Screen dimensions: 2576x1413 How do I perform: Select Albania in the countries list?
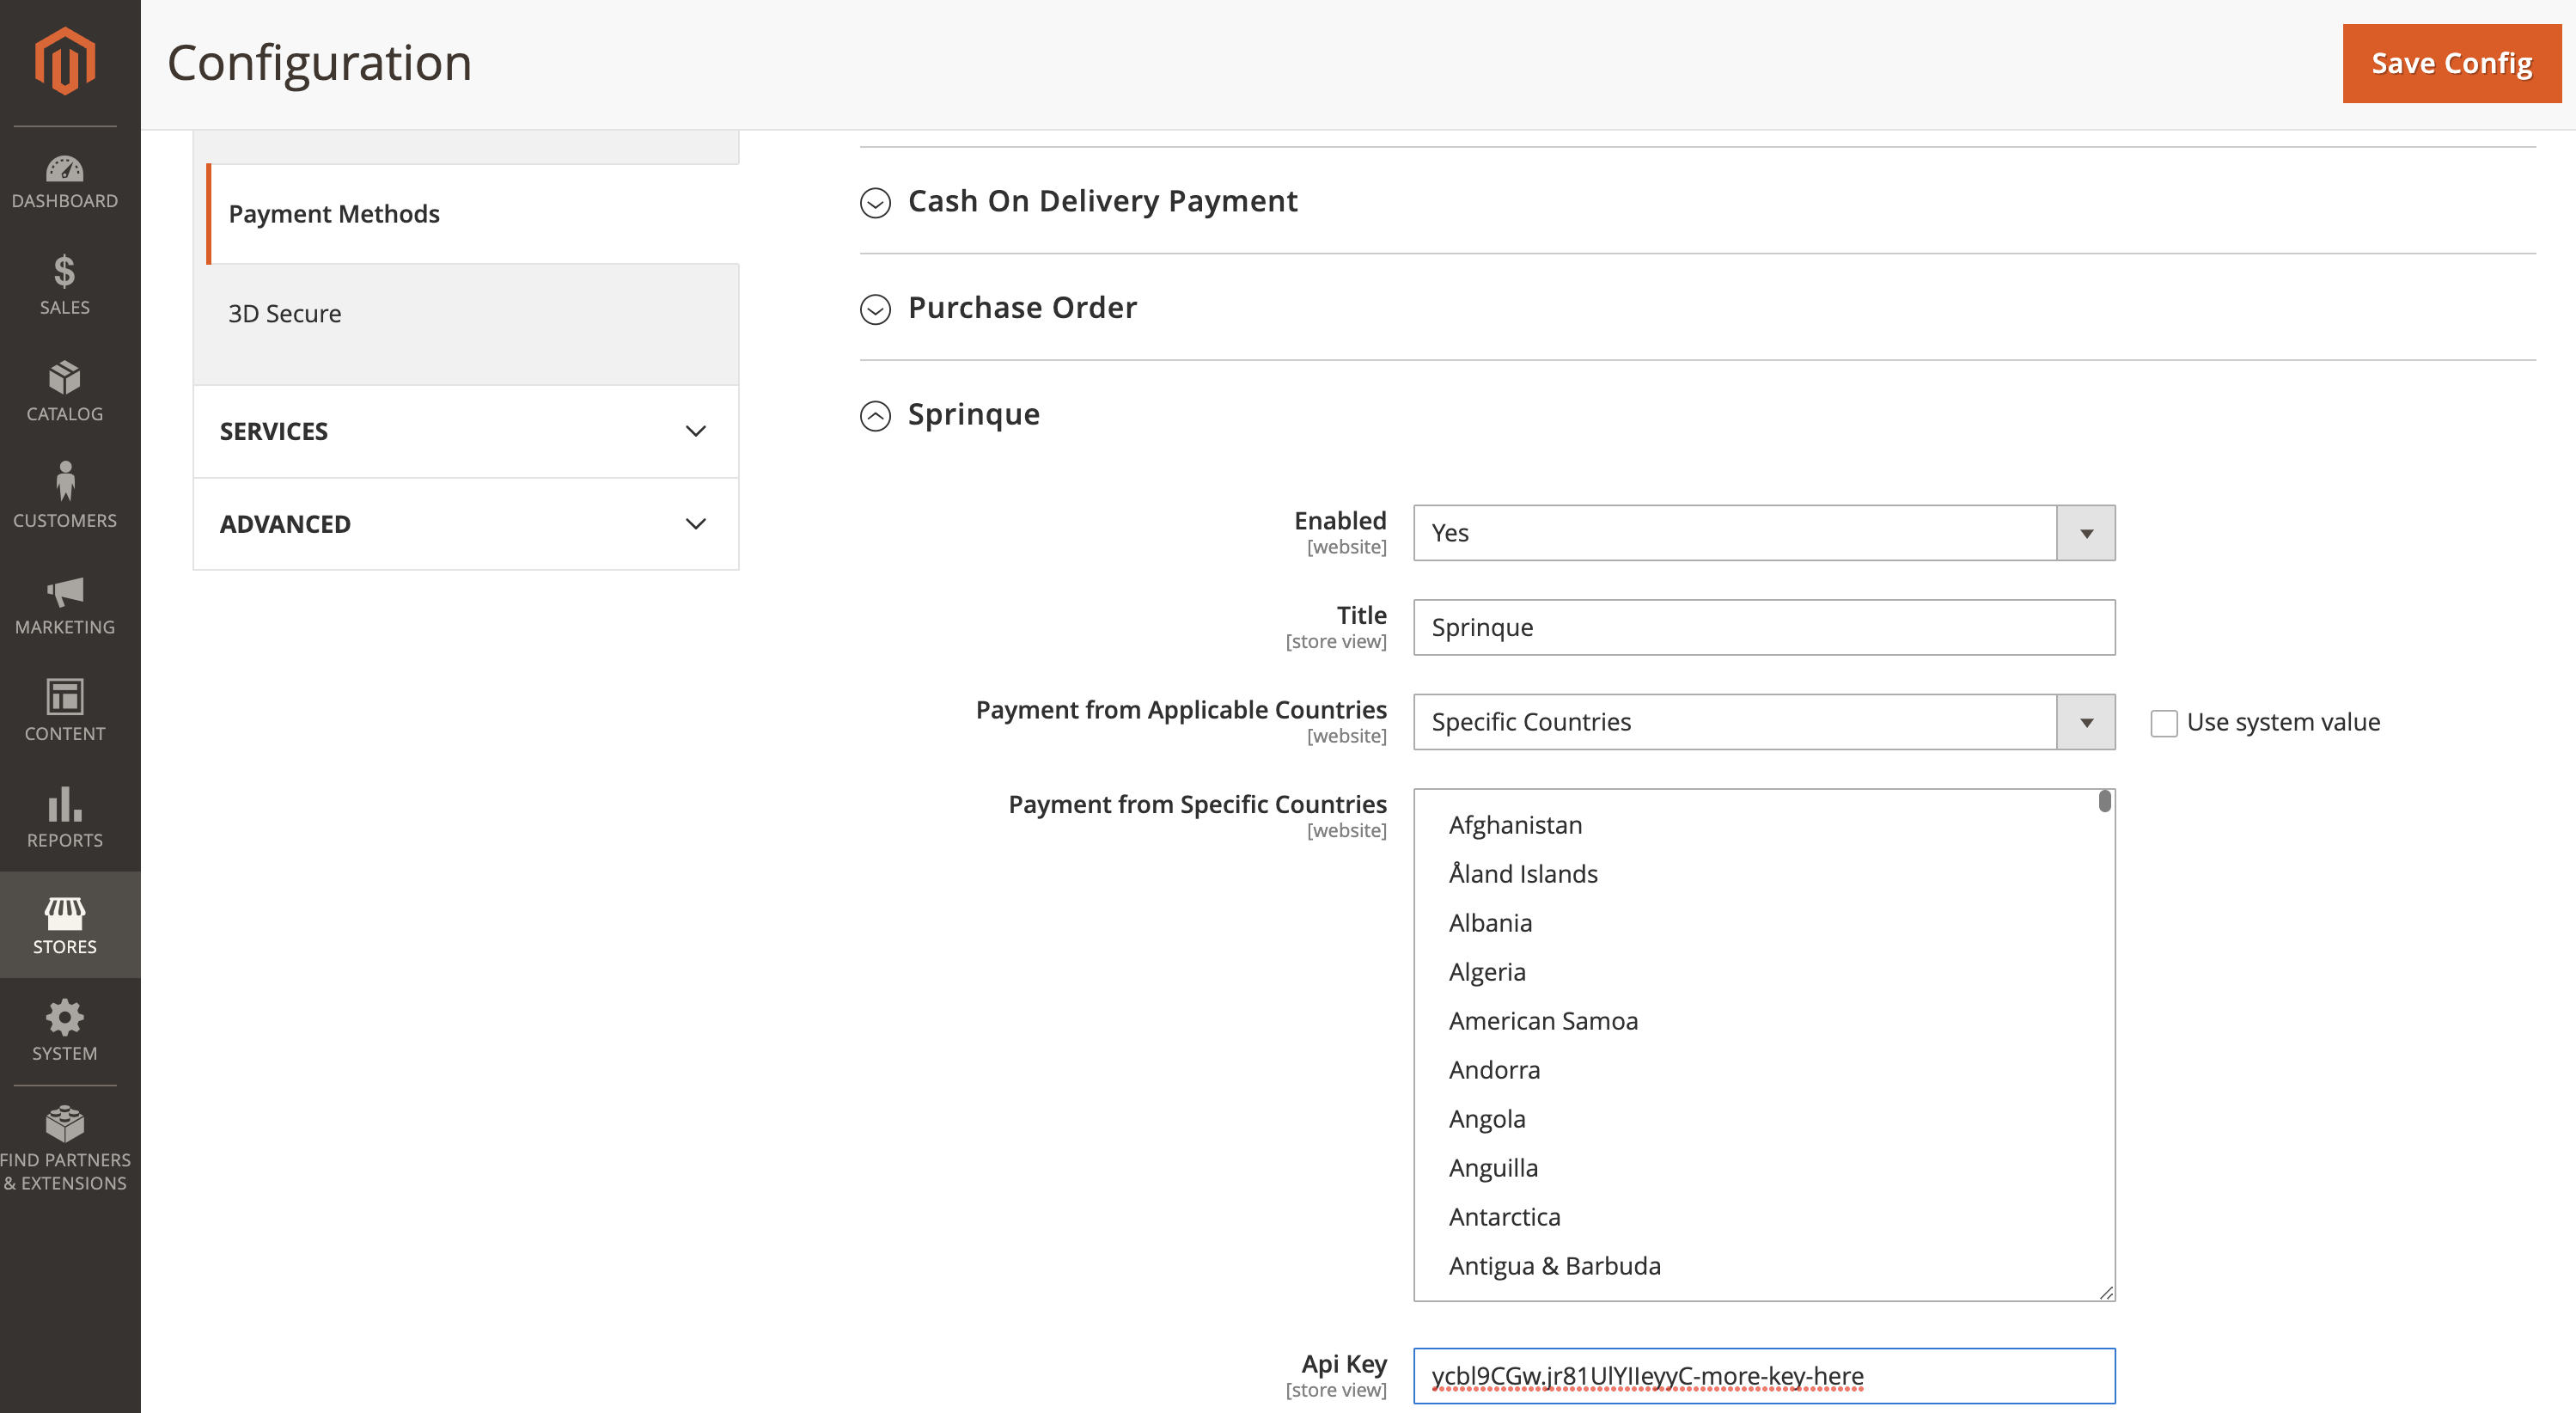point(1490,923)
